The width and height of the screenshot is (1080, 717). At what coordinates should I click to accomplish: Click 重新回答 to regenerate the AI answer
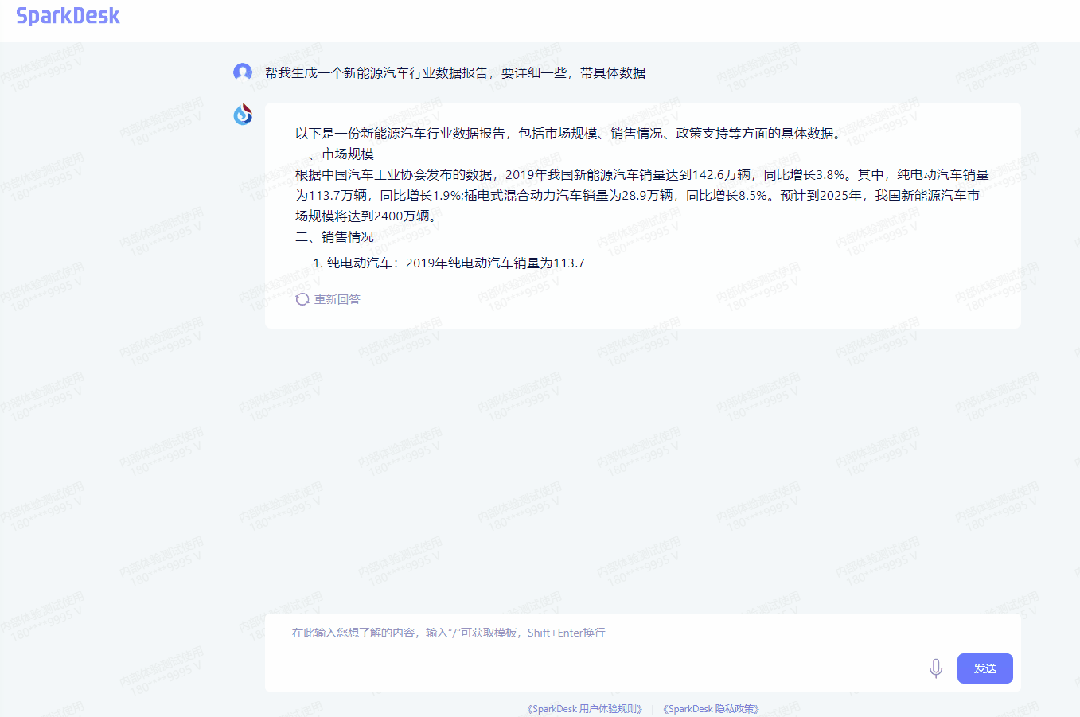pos(336,299)
